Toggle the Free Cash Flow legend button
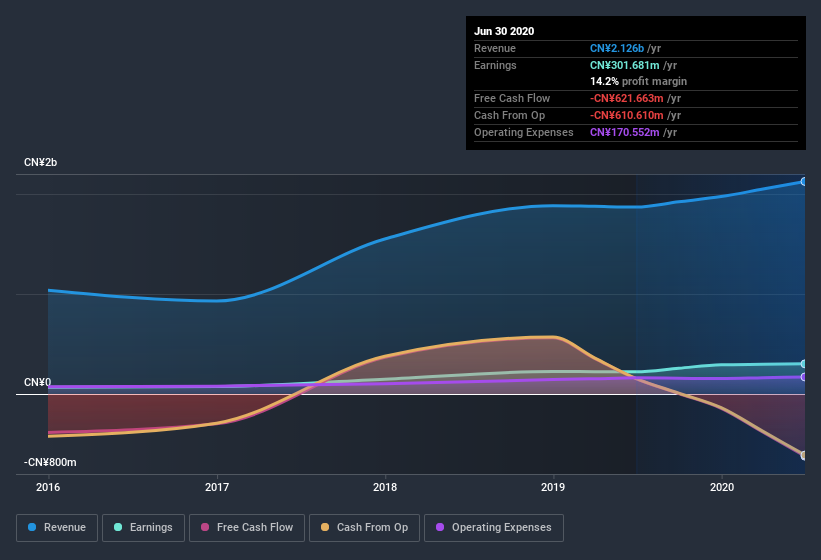 click(x=247, y=528)
